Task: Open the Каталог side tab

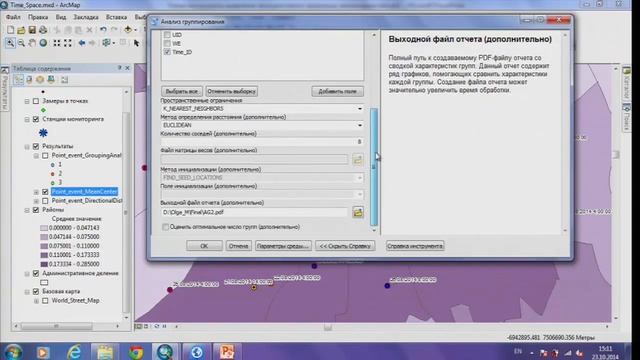Action: [x=626, y=84]
